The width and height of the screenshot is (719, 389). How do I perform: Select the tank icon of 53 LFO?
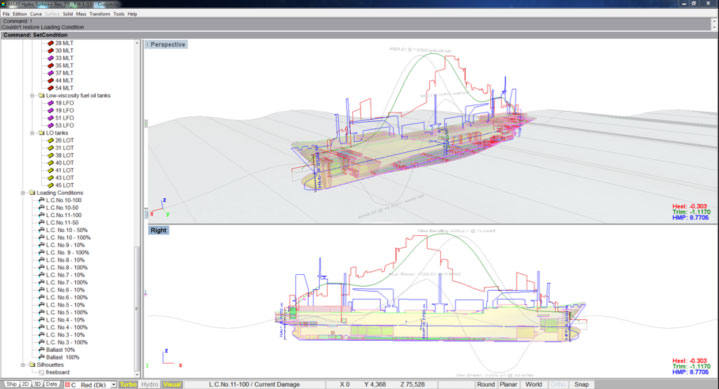pos(51,125)
